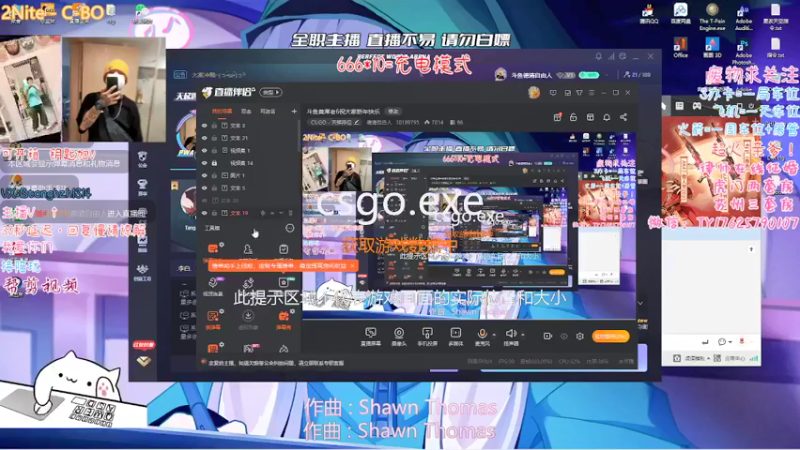This screenshot has height=450, width=800.
Task: Open the notification bell icon
Action: (607, 117)
